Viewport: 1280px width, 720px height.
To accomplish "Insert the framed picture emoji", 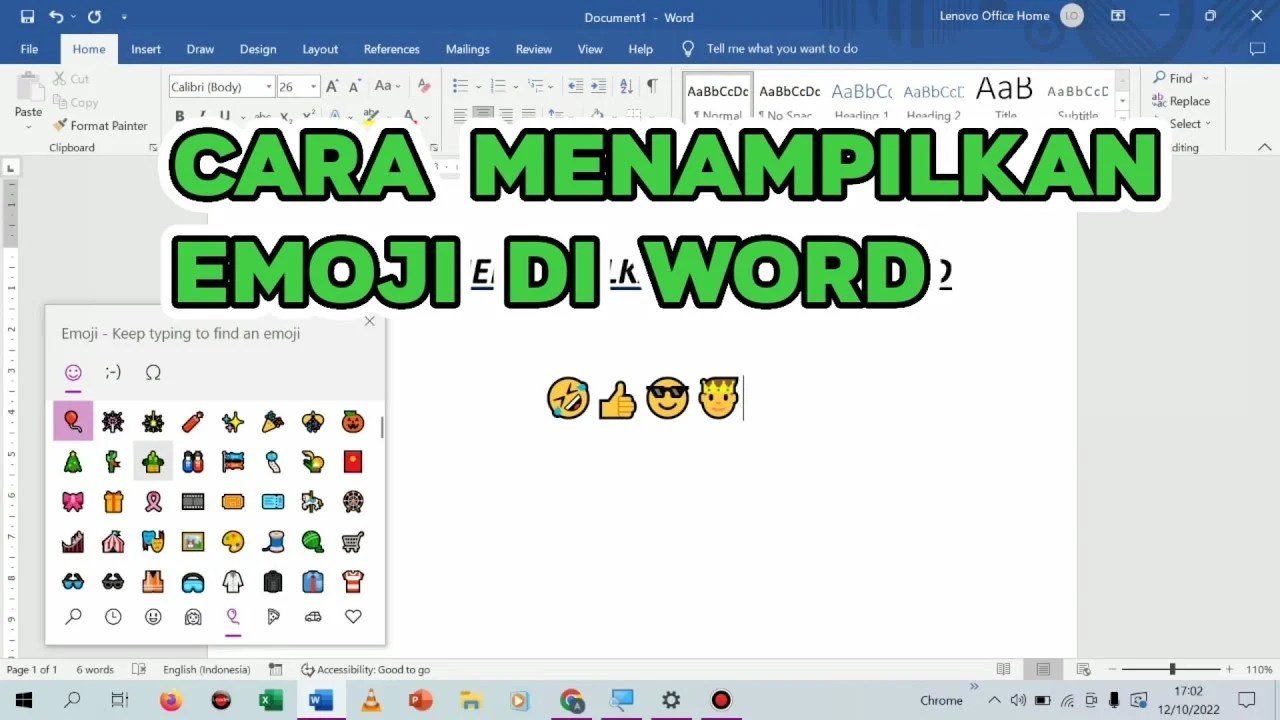I will coord(193,542).
